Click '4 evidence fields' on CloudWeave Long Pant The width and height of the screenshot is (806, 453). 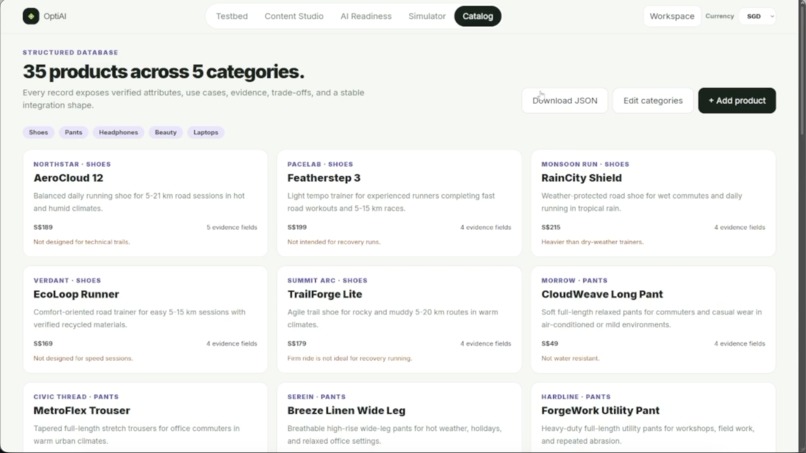click(x=740, y=343)
